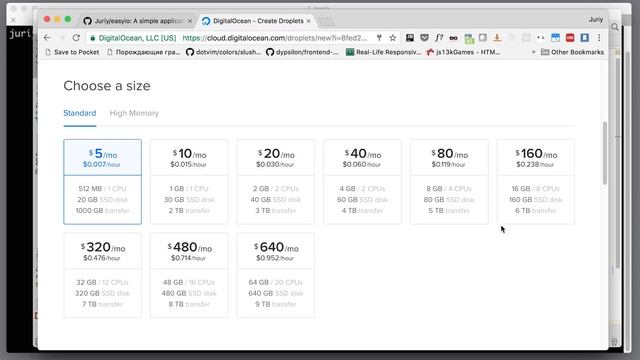Click the blue bookmark-shaped extension icon
Viewport: 640px width, 360px height.
pos(584,38)
